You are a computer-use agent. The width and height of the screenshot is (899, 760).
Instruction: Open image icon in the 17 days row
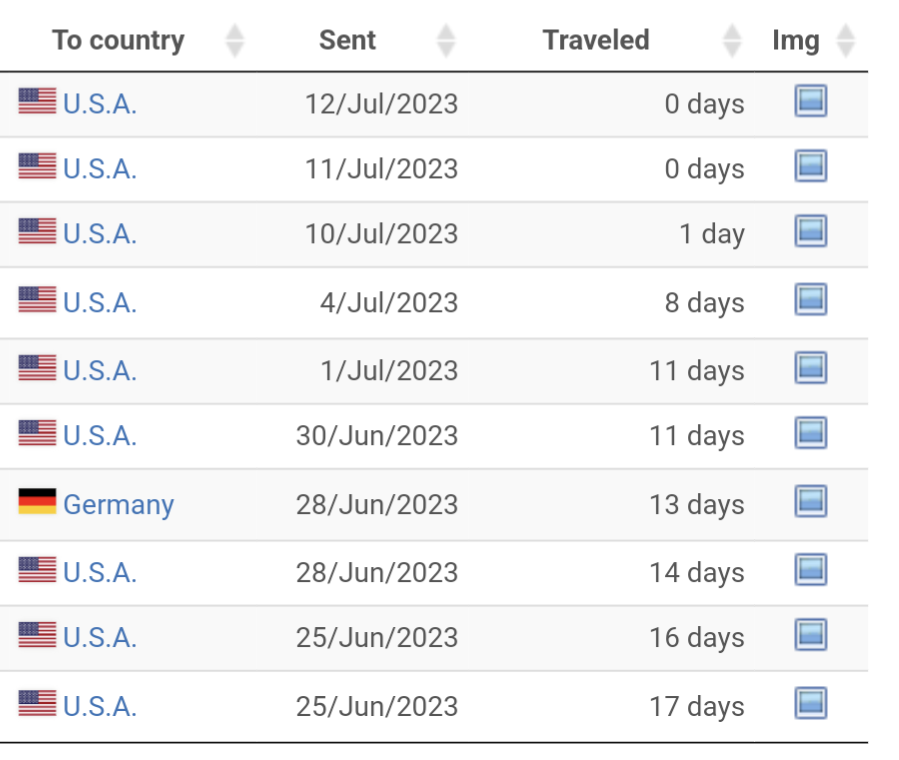810,703
